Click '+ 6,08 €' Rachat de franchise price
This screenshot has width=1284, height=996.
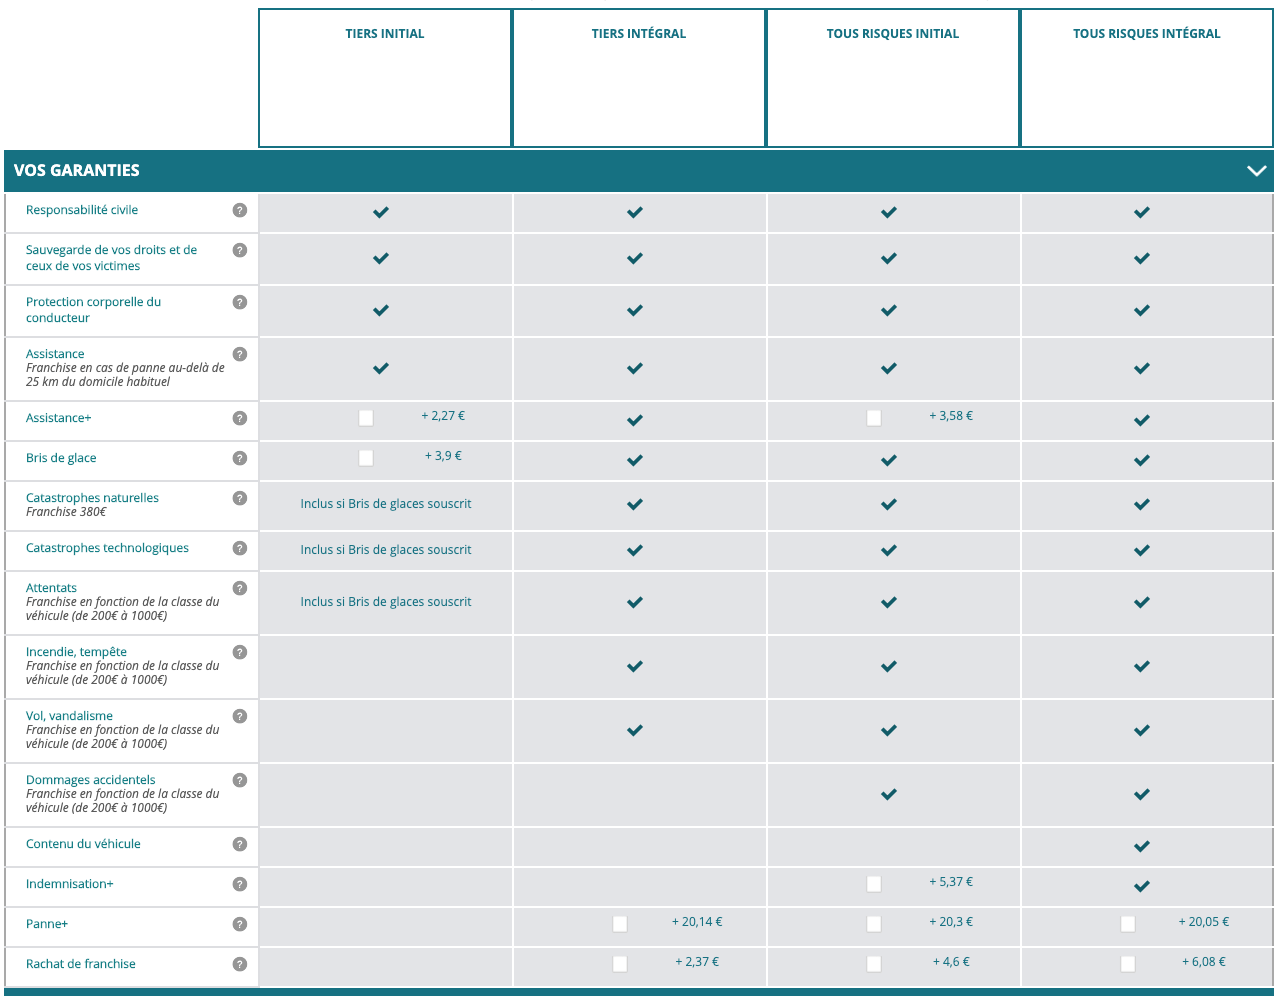click(x=1204, y=962)
